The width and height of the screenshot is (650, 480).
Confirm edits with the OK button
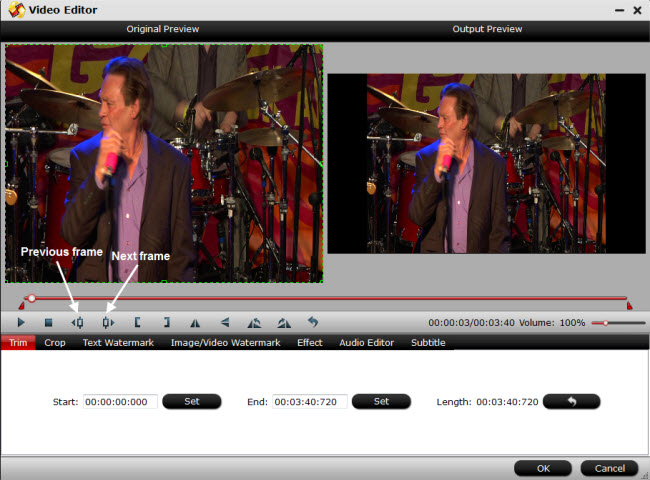(x=543, y=468)
